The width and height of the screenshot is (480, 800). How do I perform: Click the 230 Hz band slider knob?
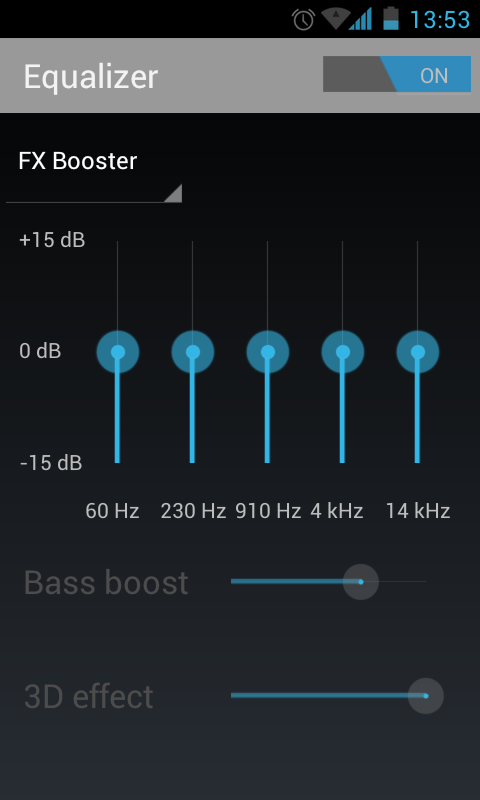[193, 352]
